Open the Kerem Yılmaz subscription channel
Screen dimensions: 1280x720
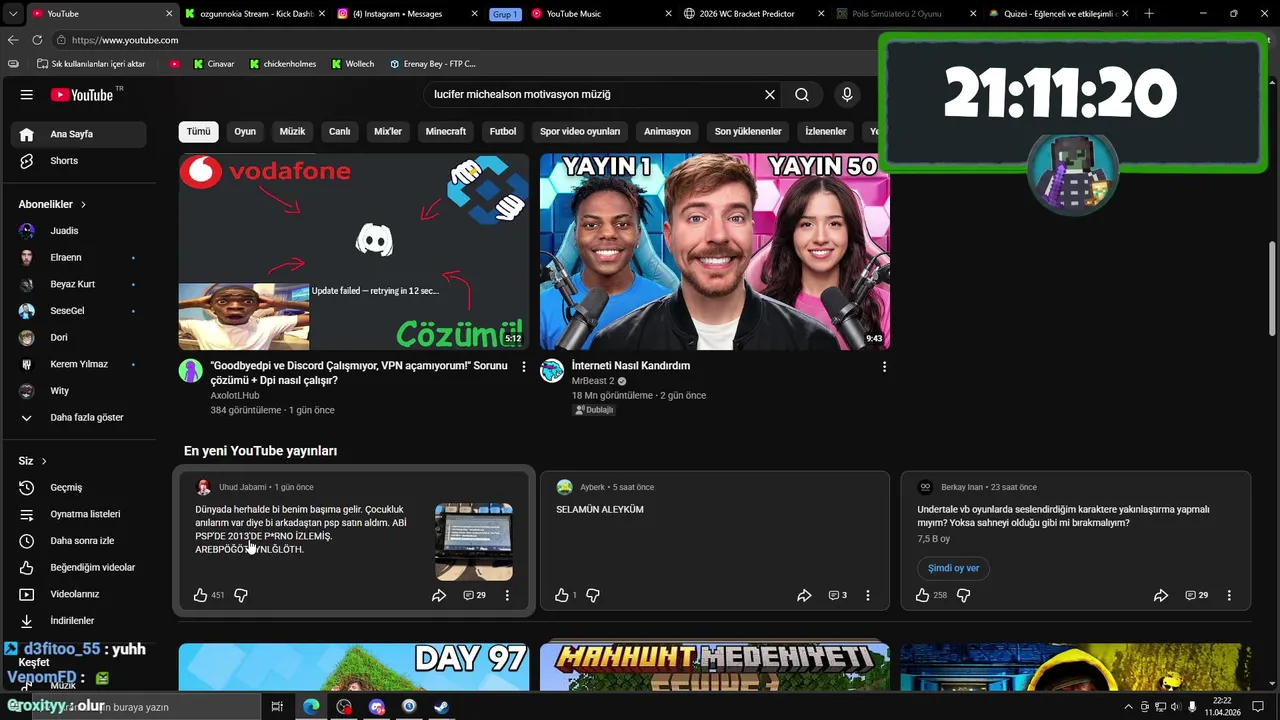pyautogui.click(x=79, y=364)
